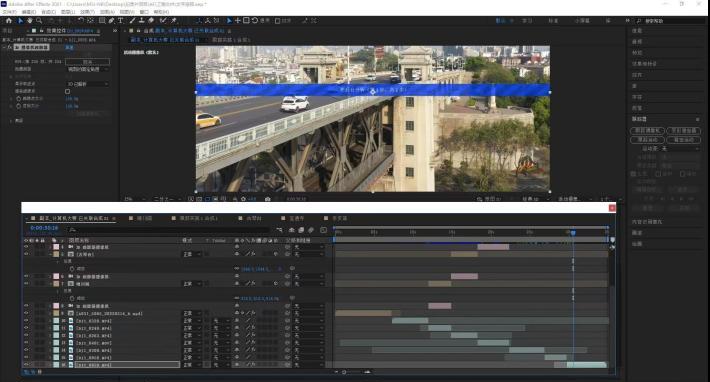The width and height of the screenshot is (710, 382).
Task: Open blending mode dropdown for layer 5
Action: point(192,254)
